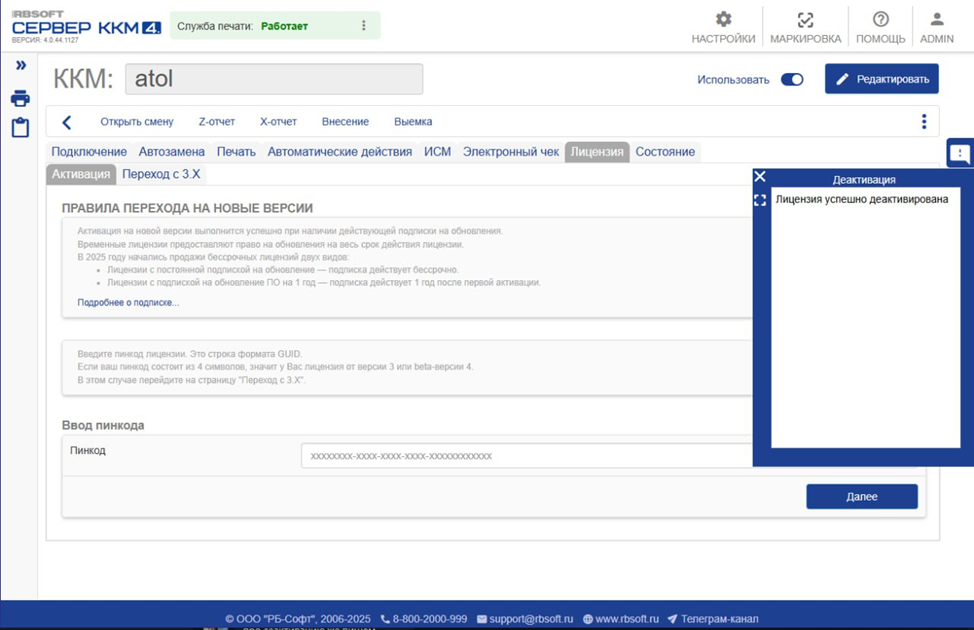Open Помощь help icon
Viewport: 974px width, 630px height.
pos(880,20)
